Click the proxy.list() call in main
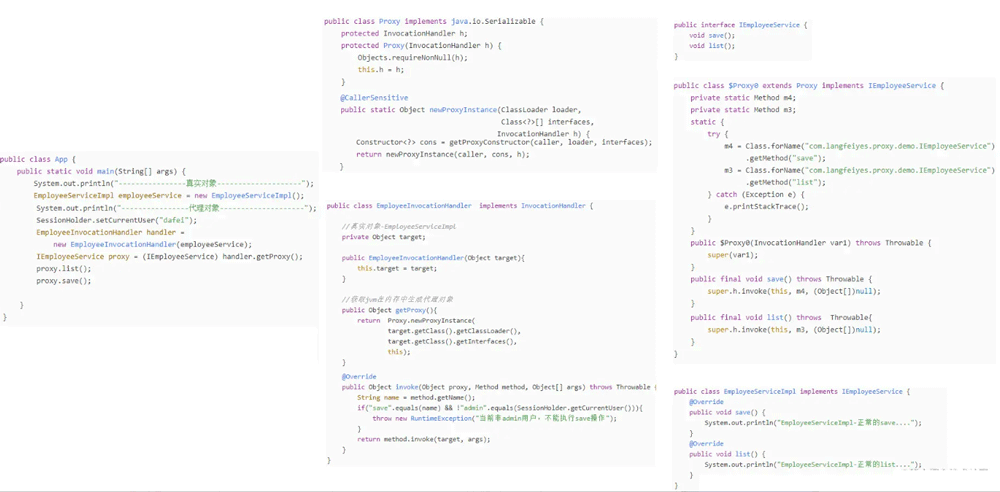This screenshot has height=492, width=1000. (62, 269)
